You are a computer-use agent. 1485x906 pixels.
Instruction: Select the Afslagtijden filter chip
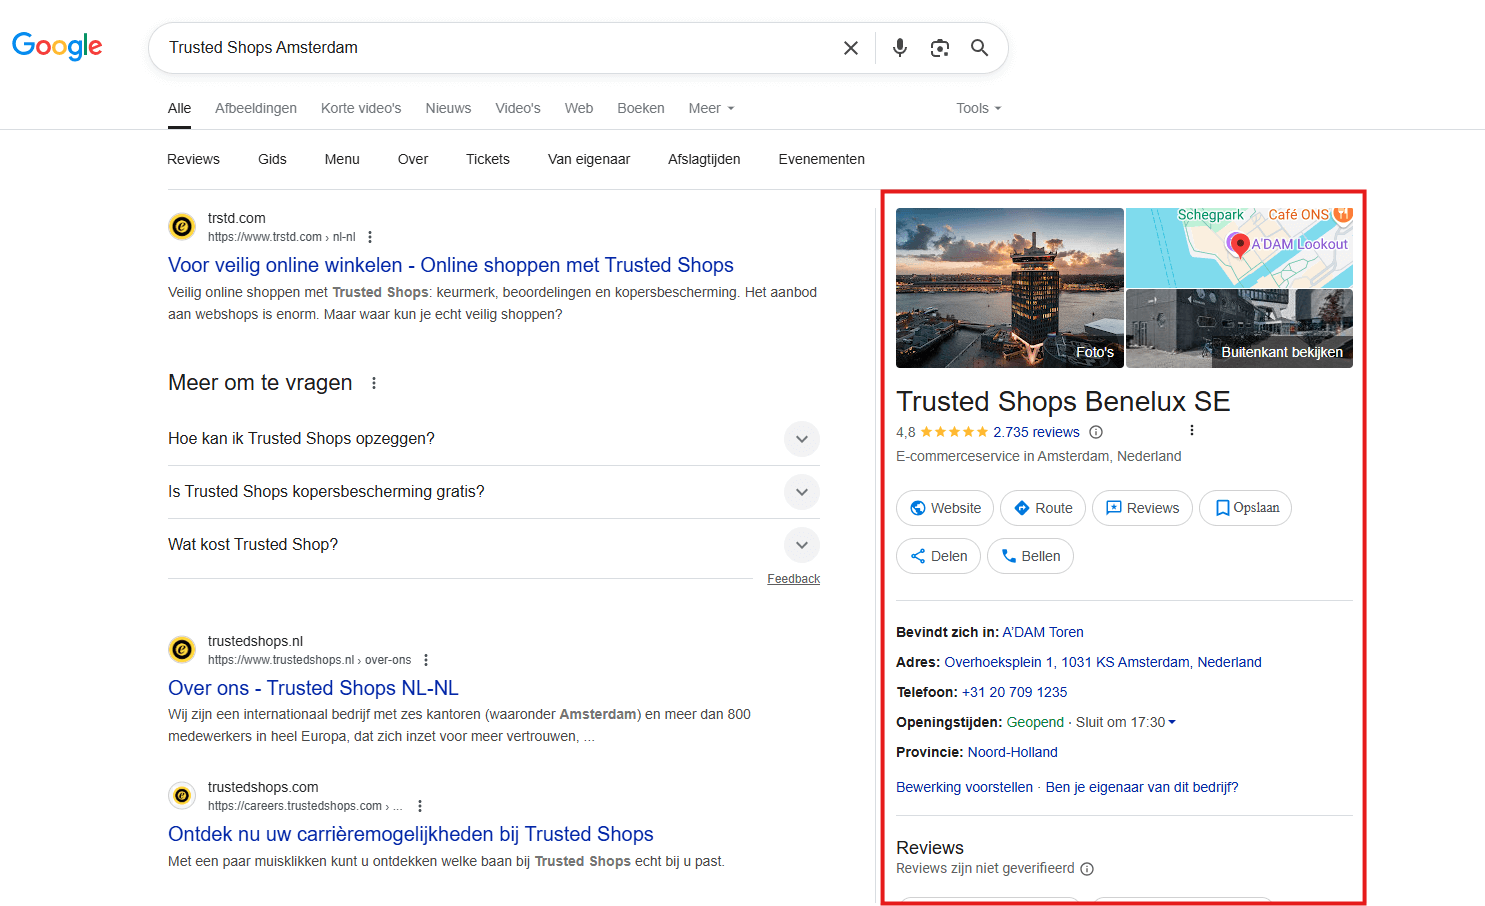[704, 159]
